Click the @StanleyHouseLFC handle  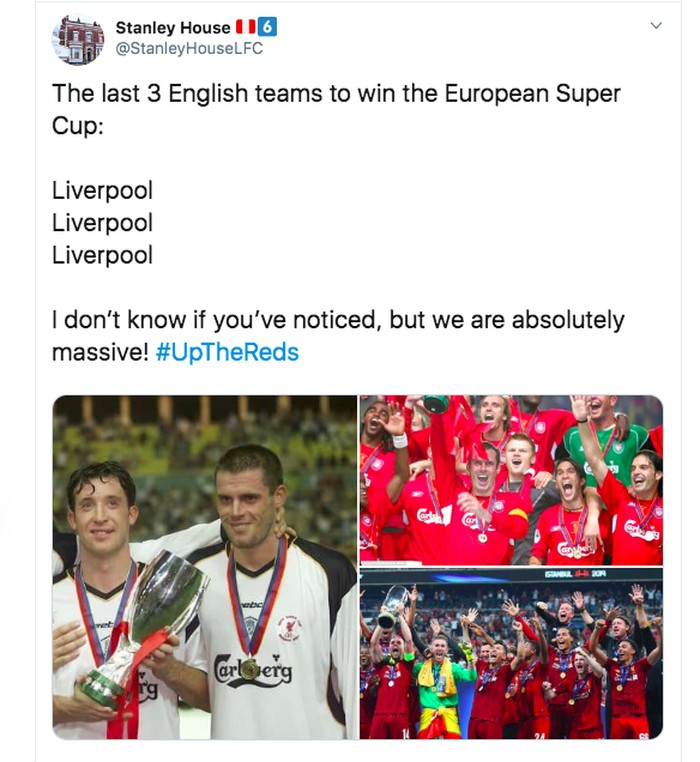click(x=190, y=48)
